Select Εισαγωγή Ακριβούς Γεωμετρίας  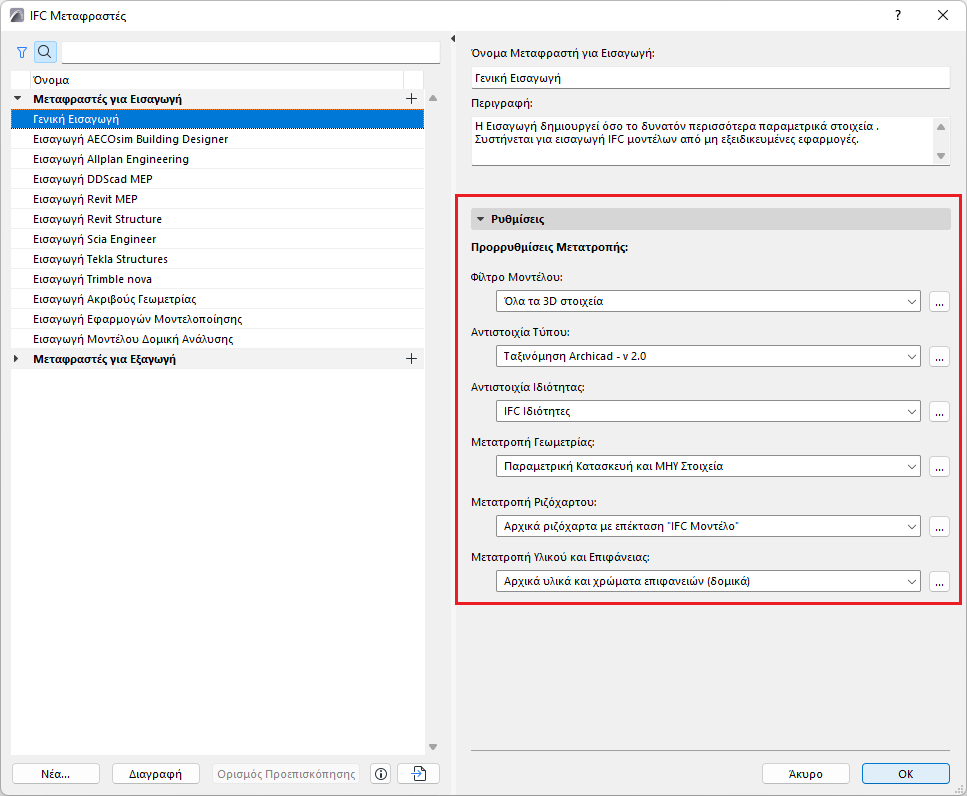[217, 299]
